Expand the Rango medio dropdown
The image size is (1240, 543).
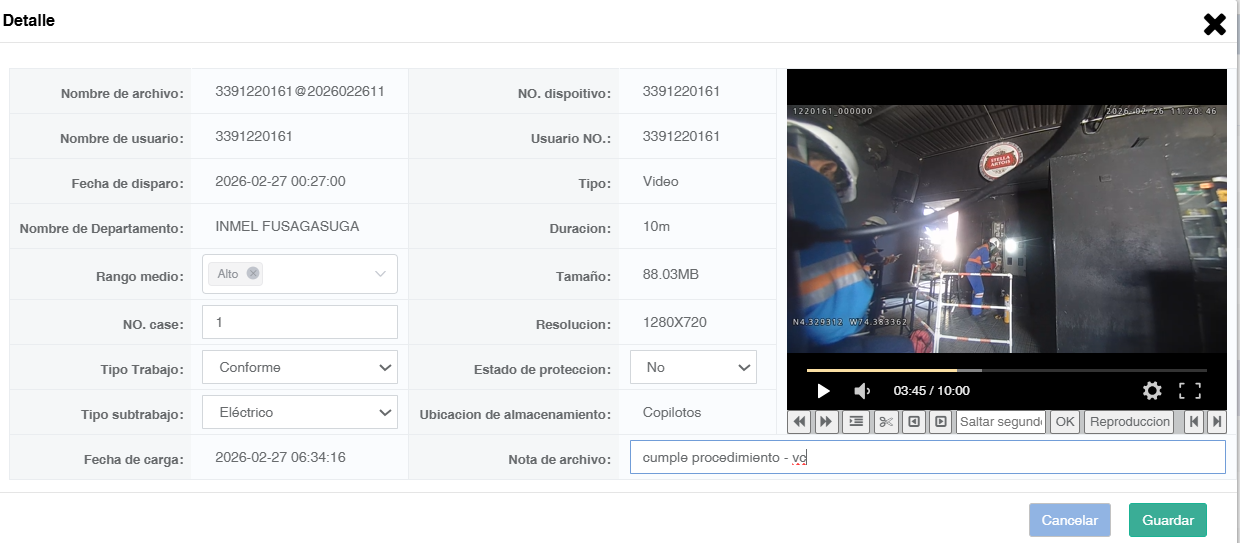[380, 274]
